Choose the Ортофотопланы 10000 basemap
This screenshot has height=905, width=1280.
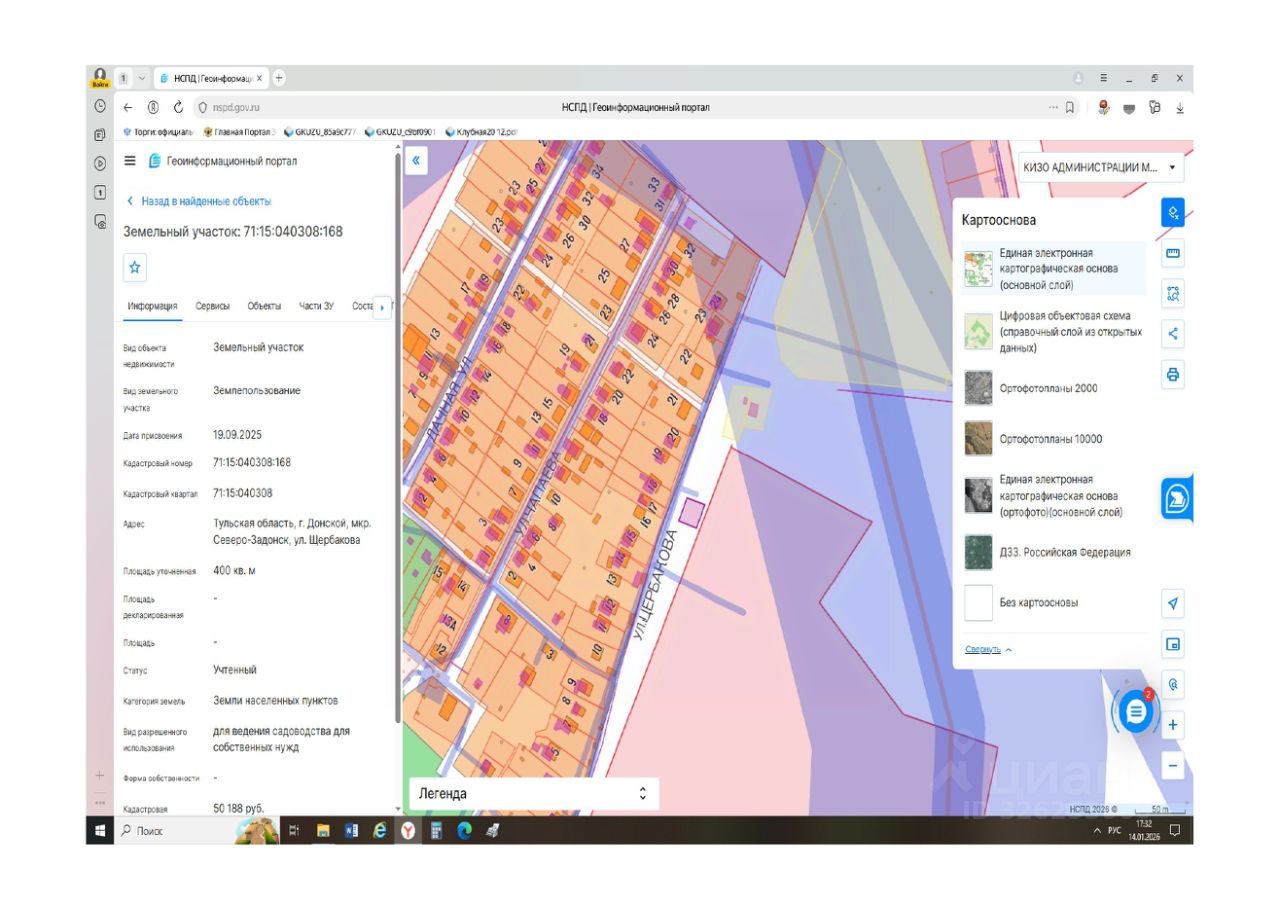(1054, 439)
